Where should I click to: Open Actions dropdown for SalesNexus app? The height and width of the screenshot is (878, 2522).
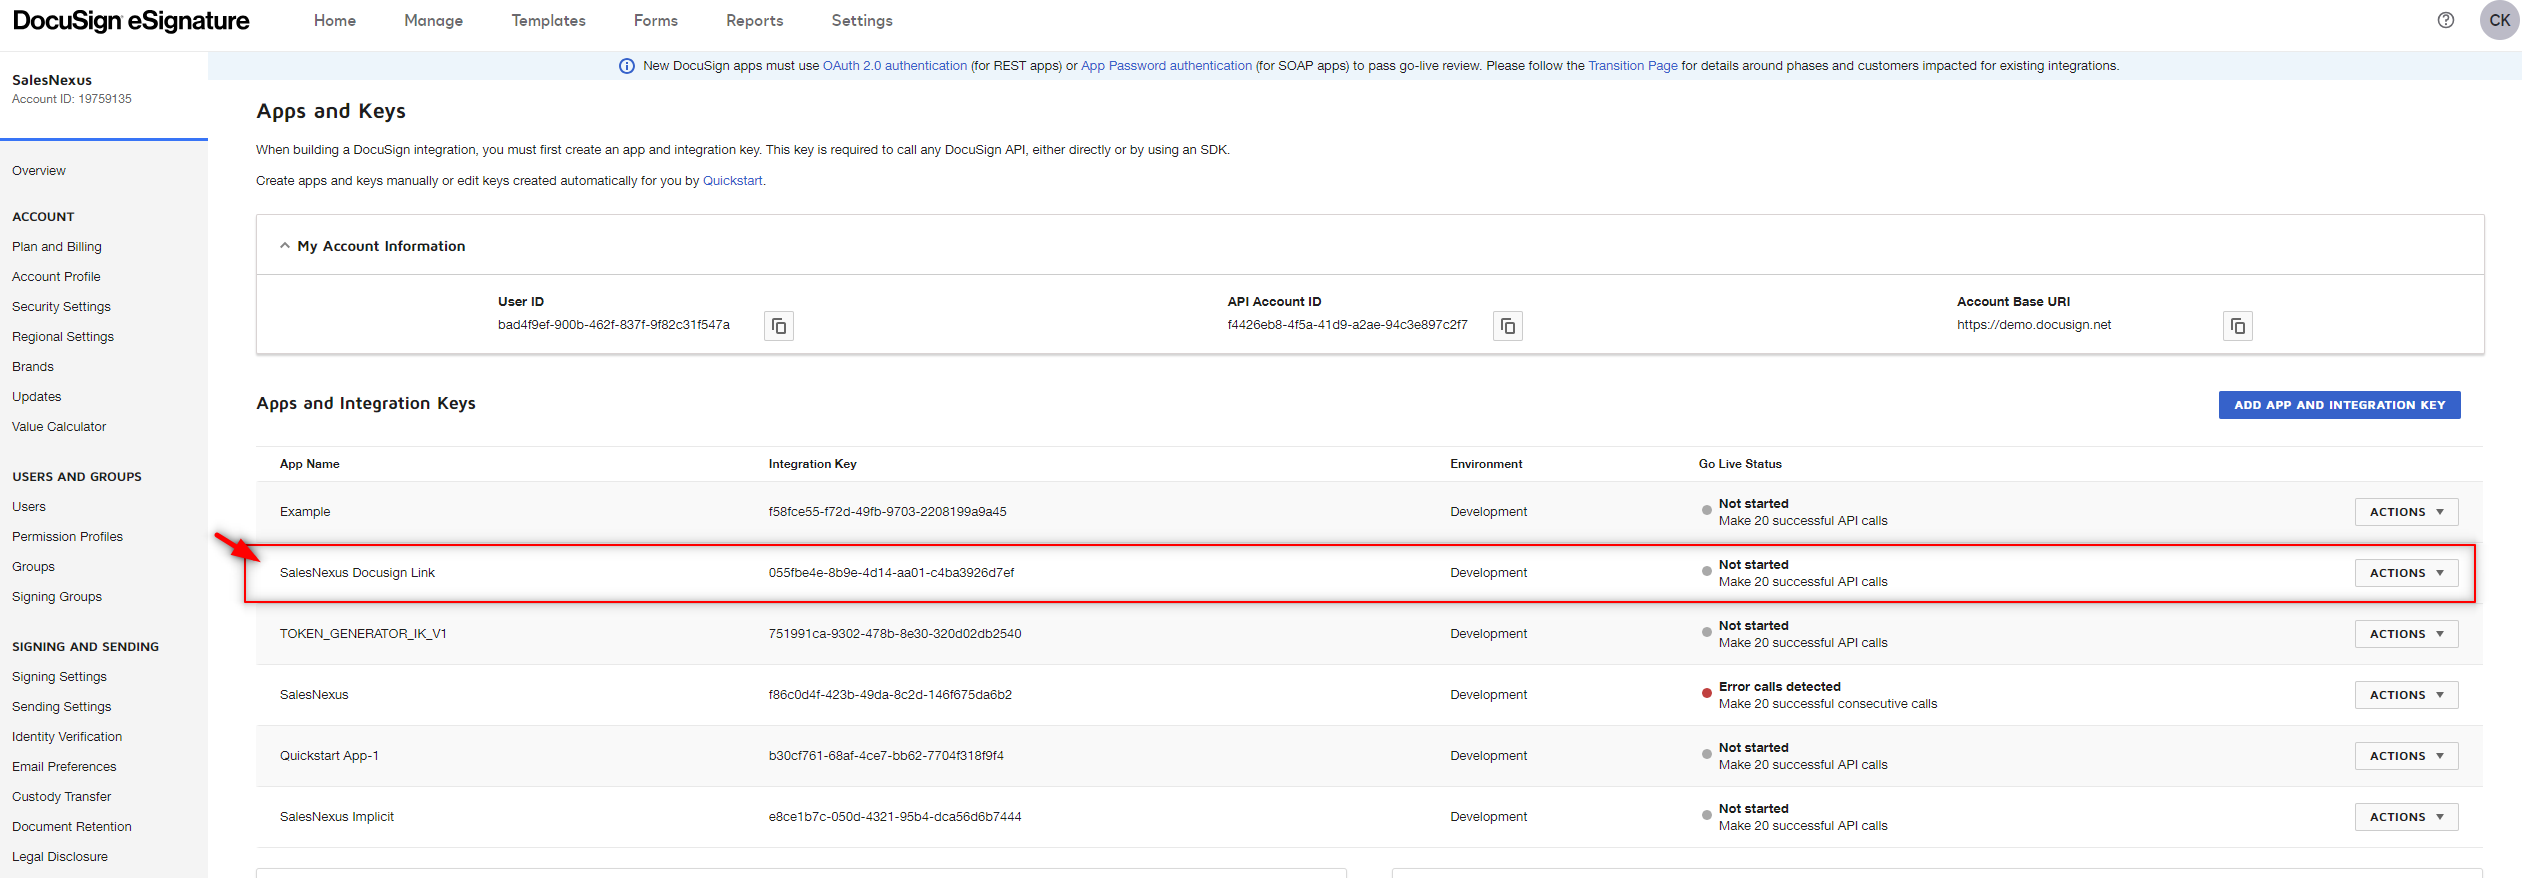click(x=2406, y=695)
